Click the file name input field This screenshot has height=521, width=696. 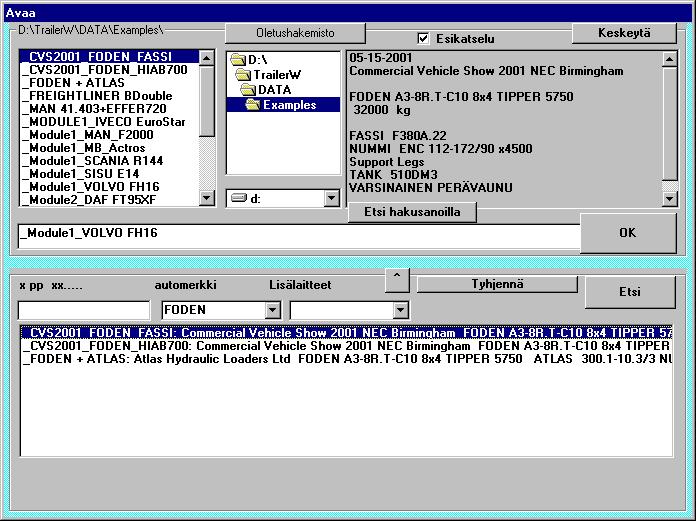[x=299, y=236]
